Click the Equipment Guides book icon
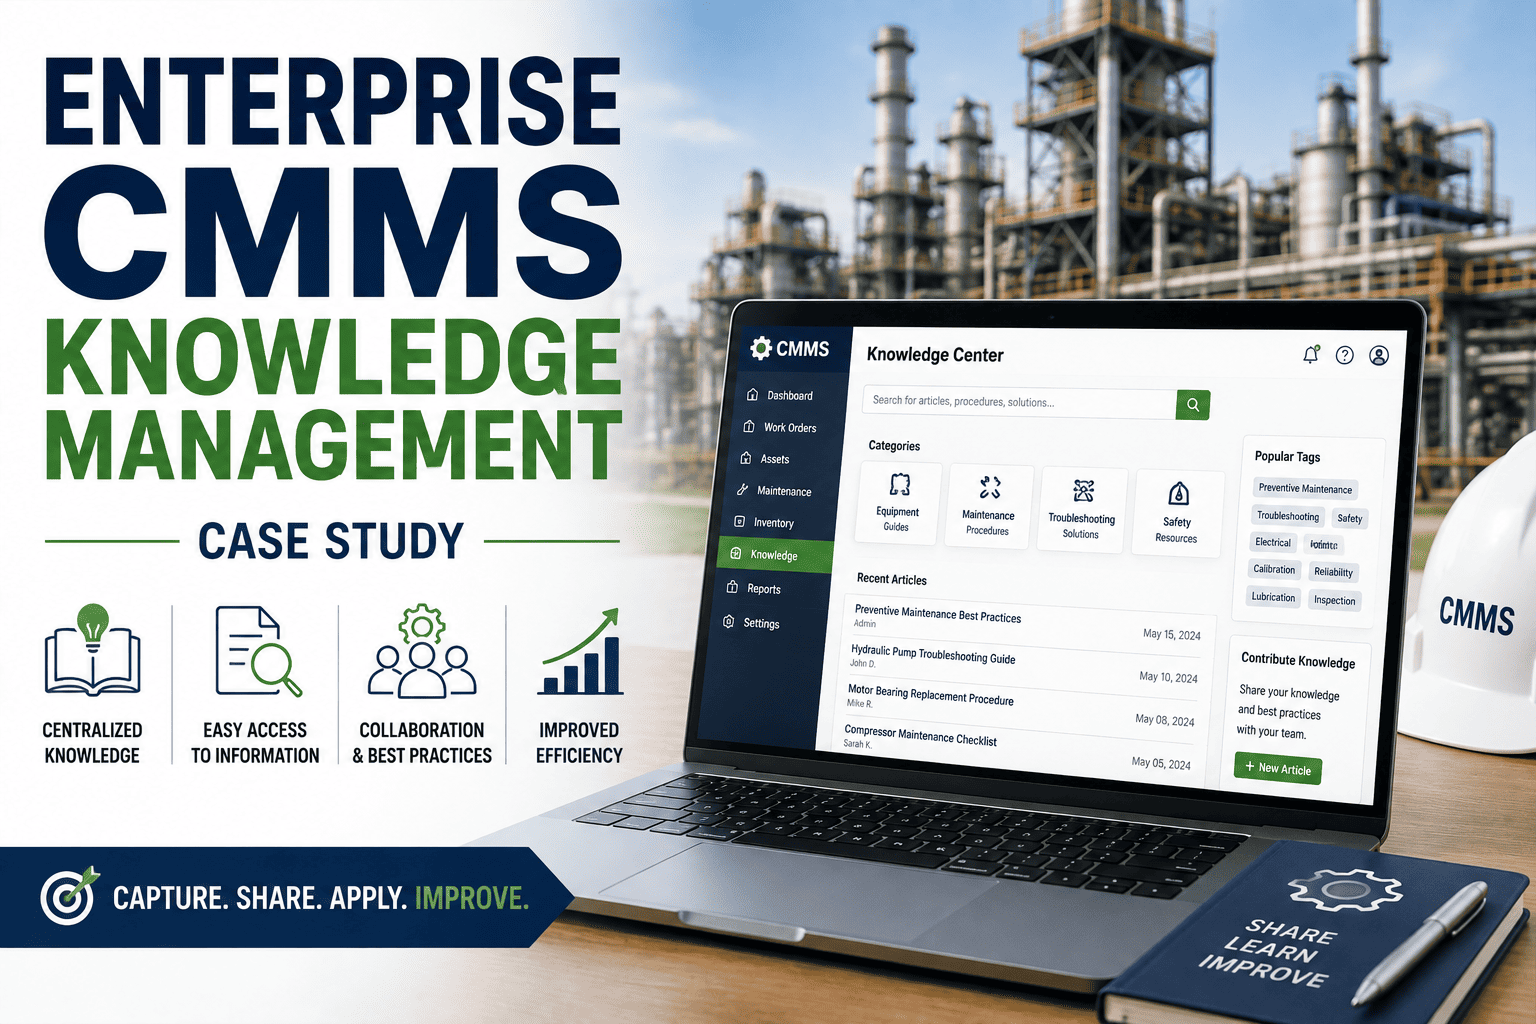 click(x=900, y=485)
